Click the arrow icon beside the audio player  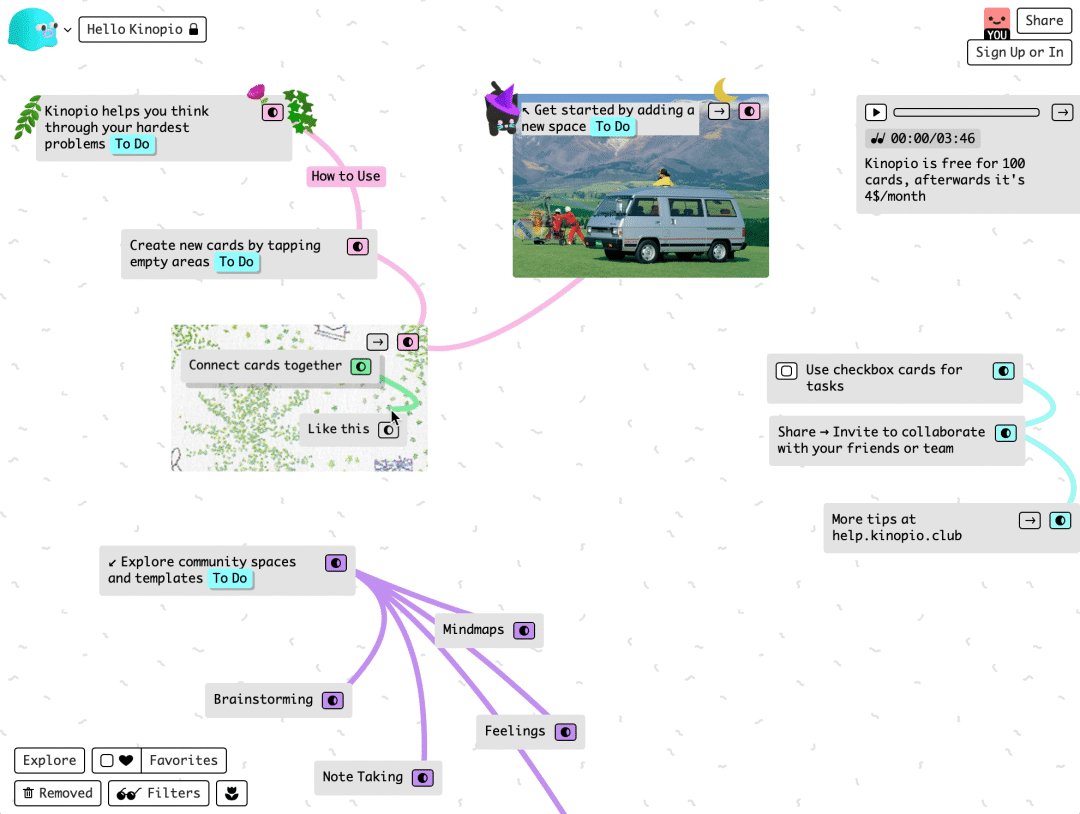pos(1062,111)
